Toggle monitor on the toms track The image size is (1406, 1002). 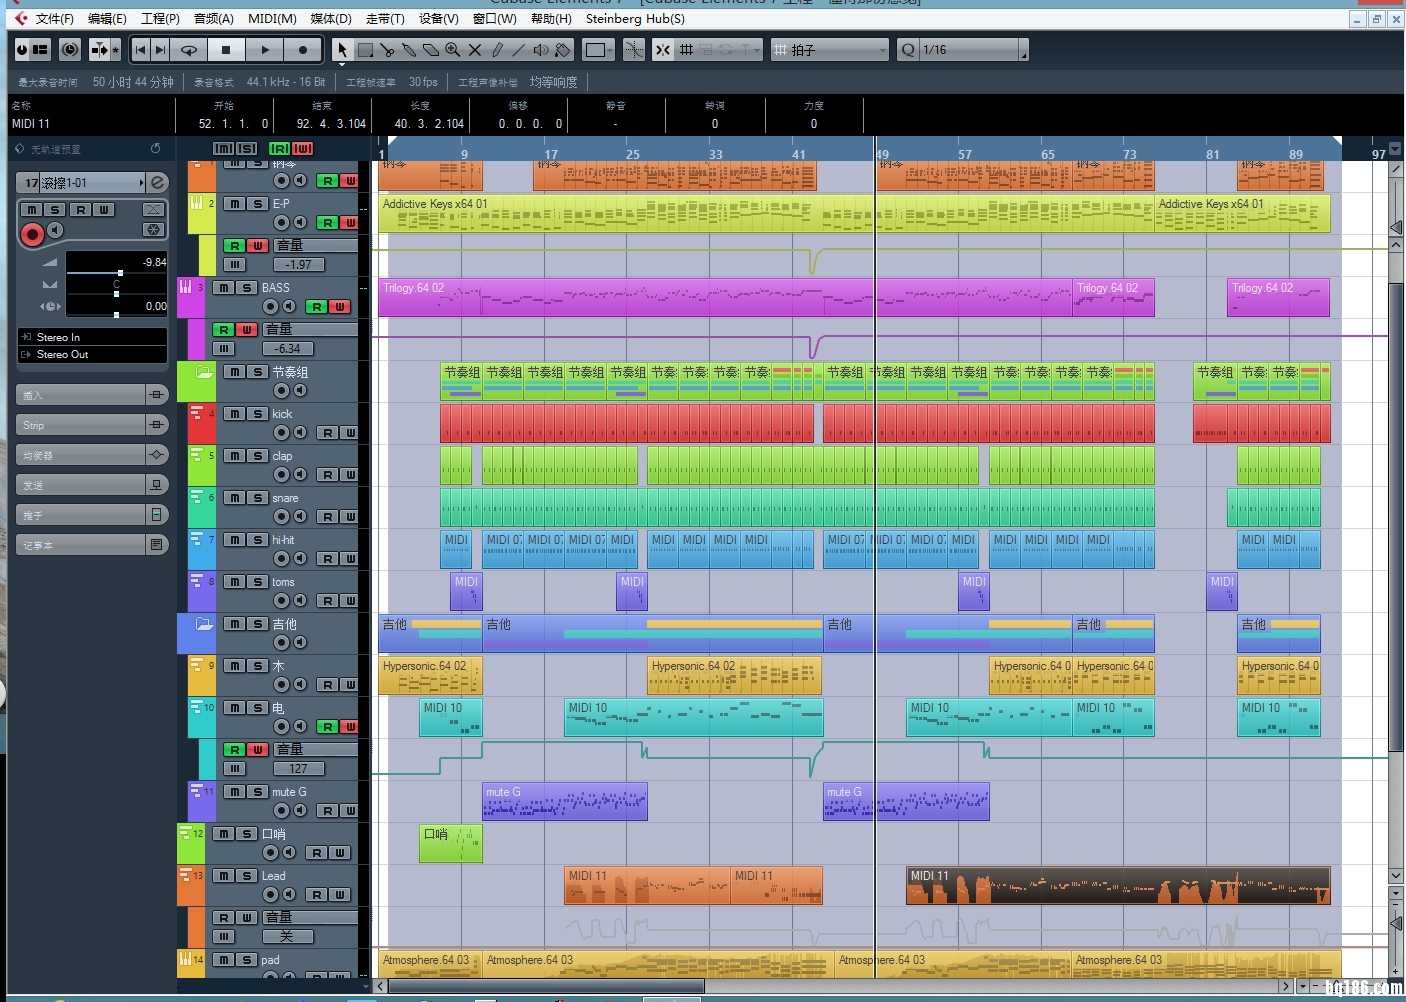[x=299, y=601]
